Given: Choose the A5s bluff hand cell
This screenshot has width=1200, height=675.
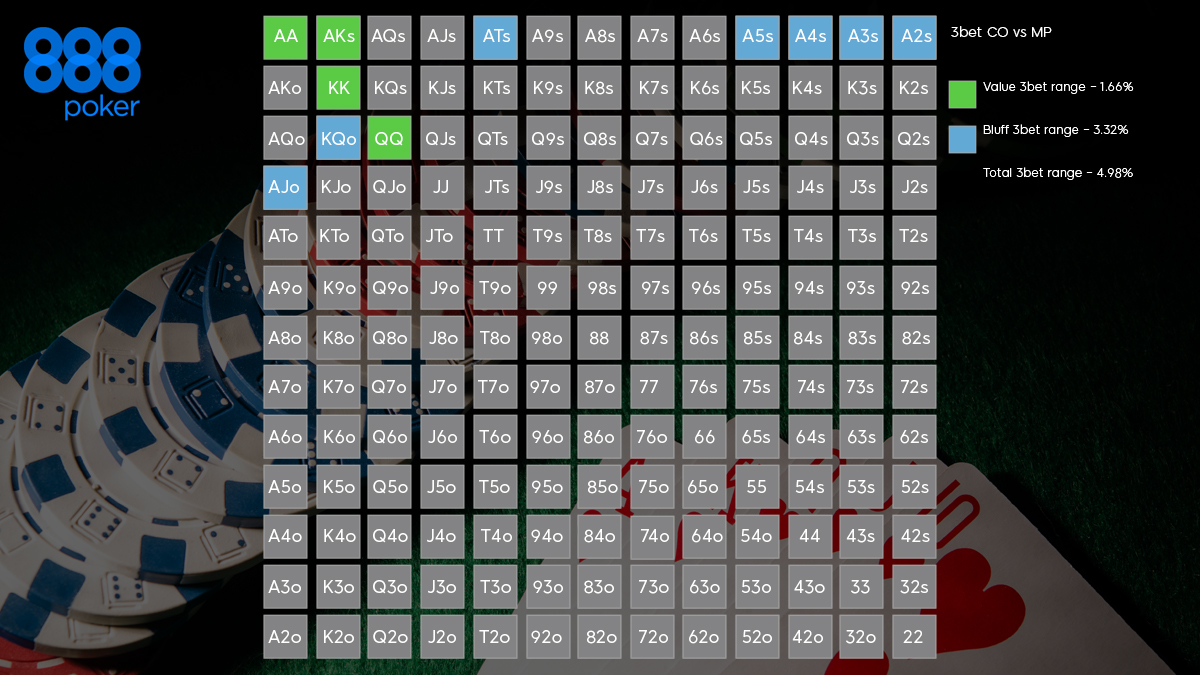Looking at the screenshot, I should 757,36.
